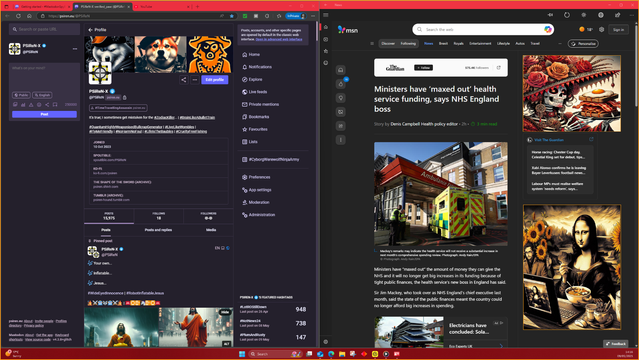Open the News app hamburger menu
Image resolution: width=639 pixels, height=360 pixels.
coord(326,15)
